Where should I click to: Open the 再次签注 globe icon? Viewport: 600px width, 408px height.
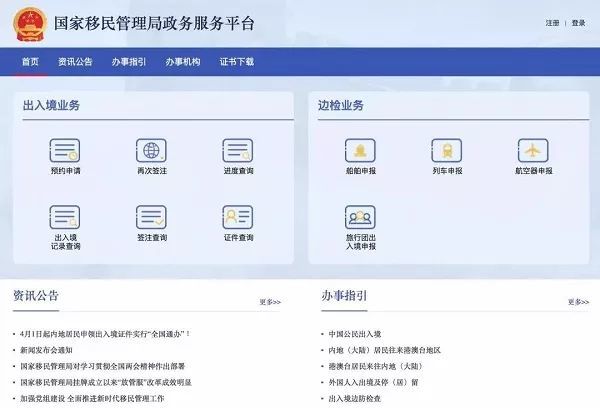[152, 150]
